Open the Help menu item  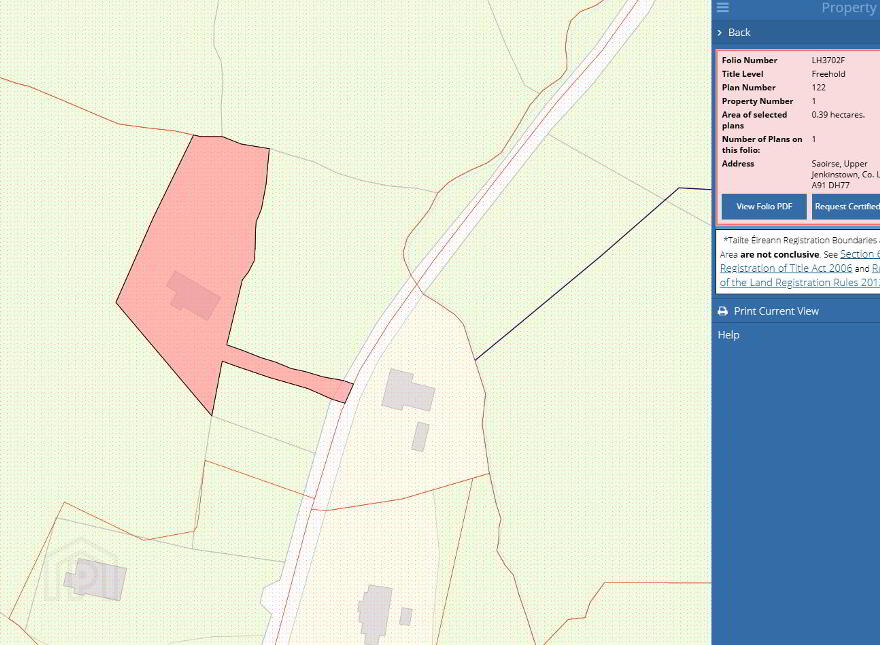coord(728,335)
